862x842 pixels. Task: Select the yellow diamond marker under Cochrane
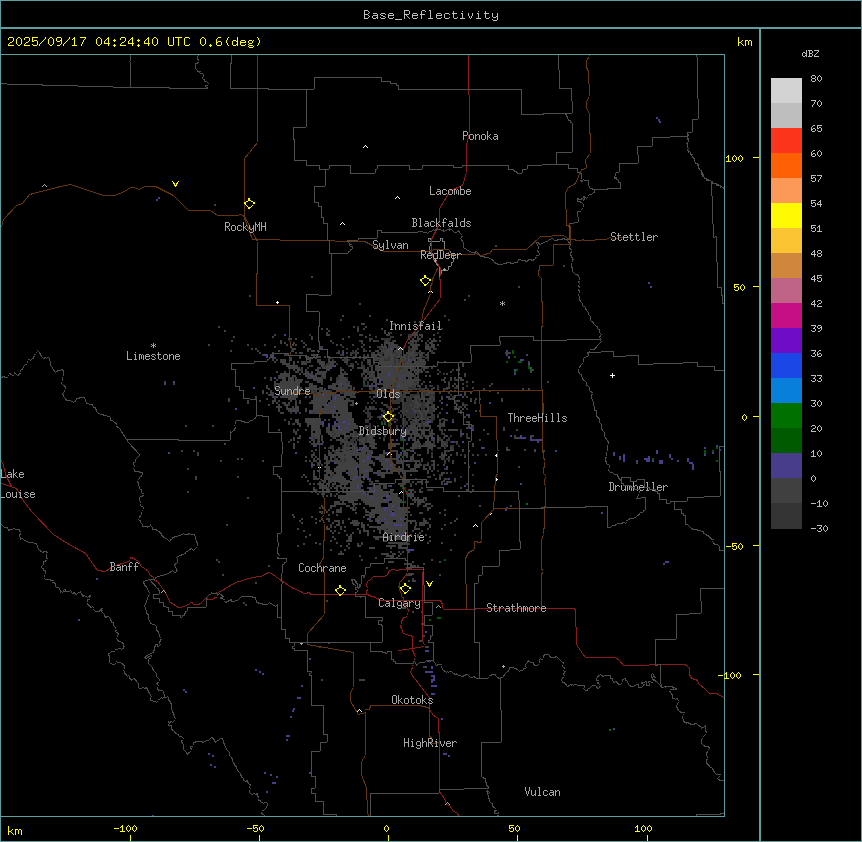pos(340,591)
